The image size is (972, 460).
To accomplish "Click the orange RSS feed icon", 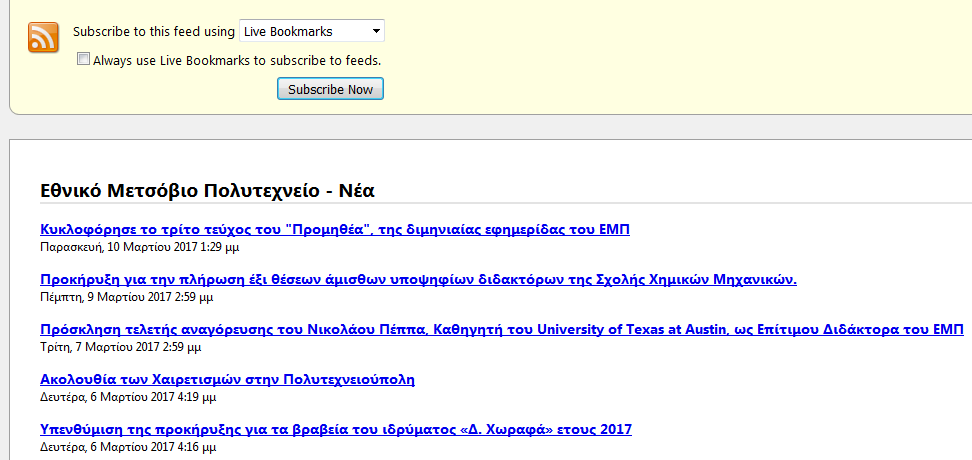I will point(43,37).
